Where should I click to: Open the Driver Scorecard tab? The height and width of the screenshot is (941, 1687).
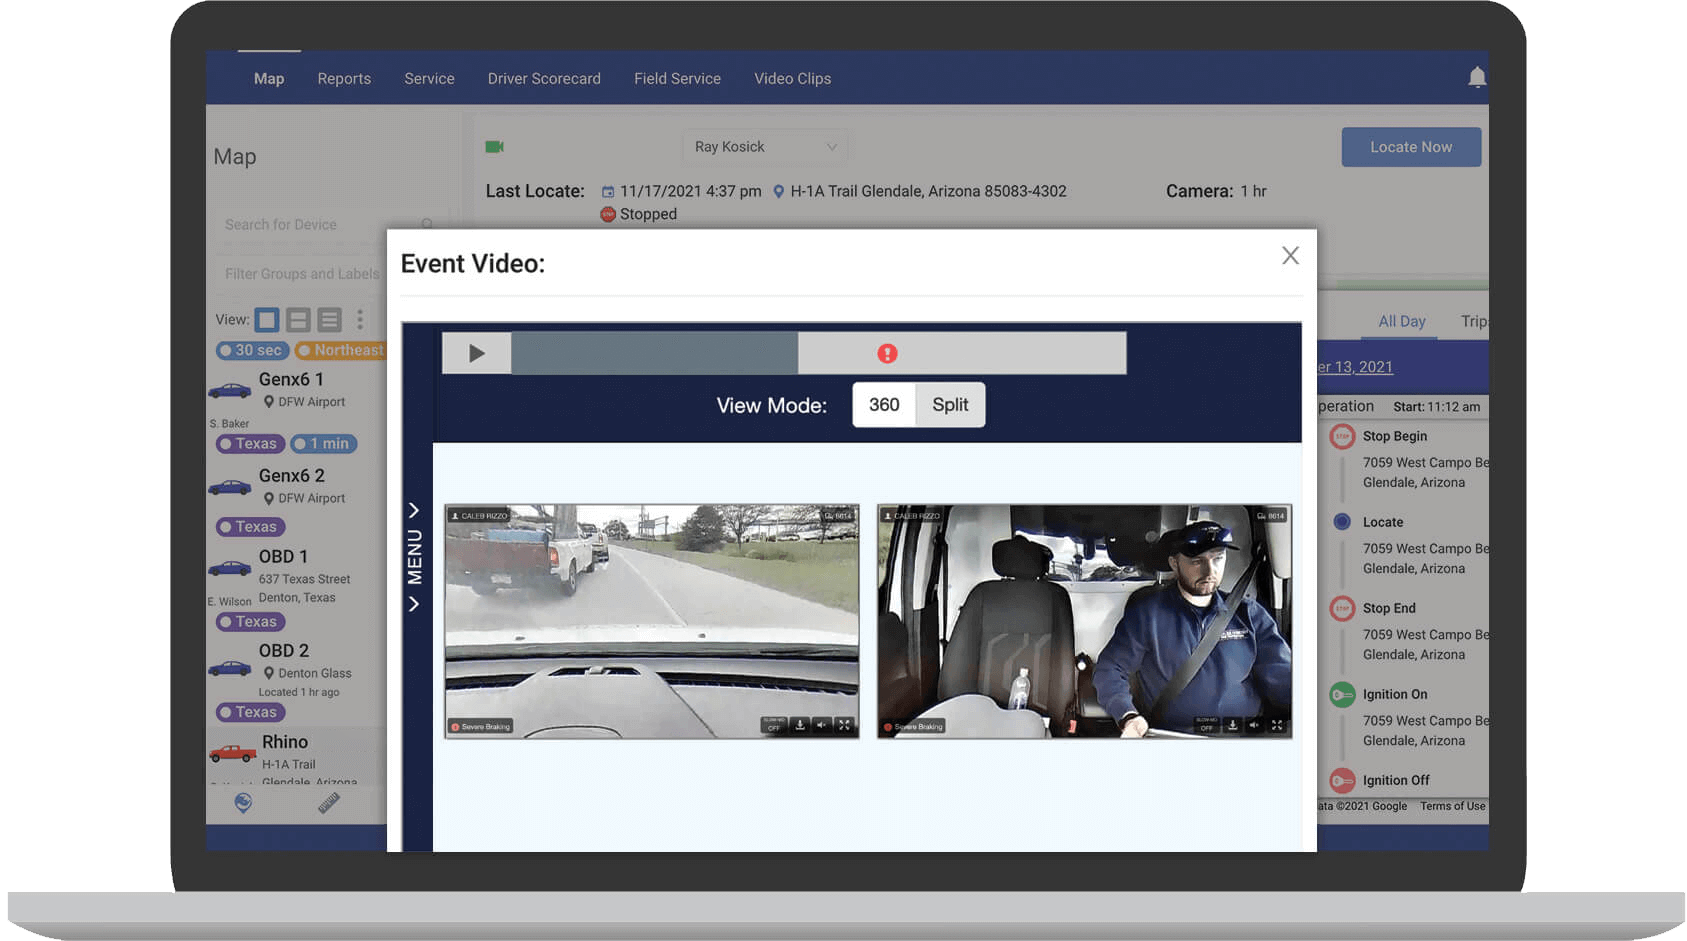click(544, 78)
